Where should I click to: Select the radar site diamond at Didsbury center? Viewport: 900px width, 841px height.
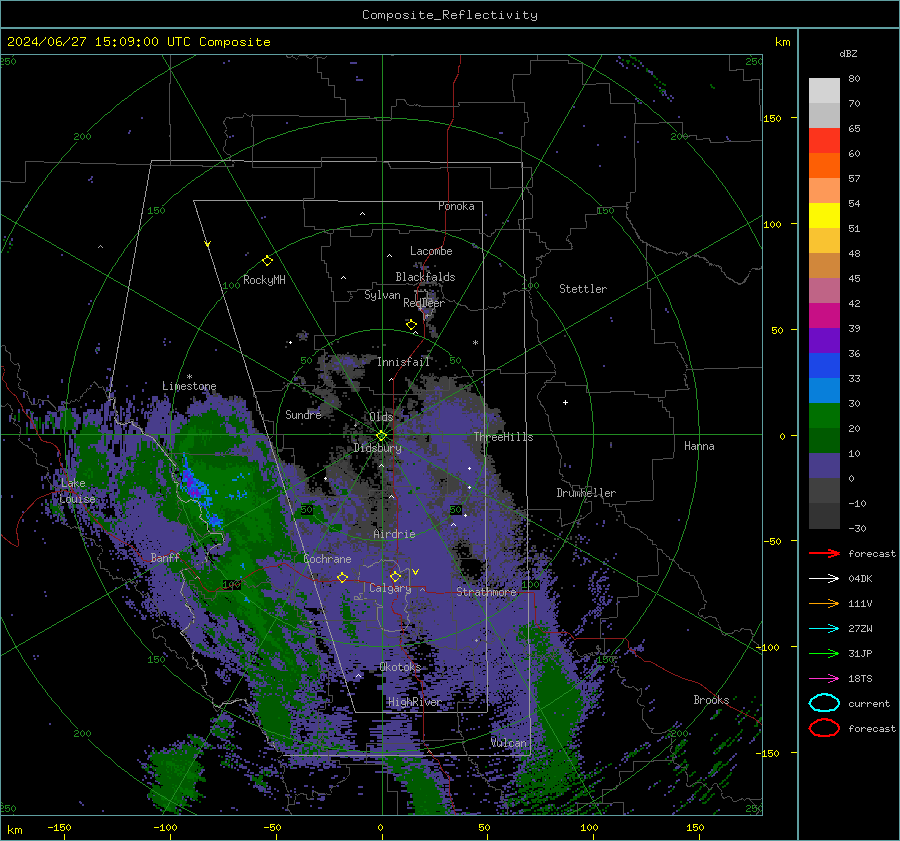[382, 435]
